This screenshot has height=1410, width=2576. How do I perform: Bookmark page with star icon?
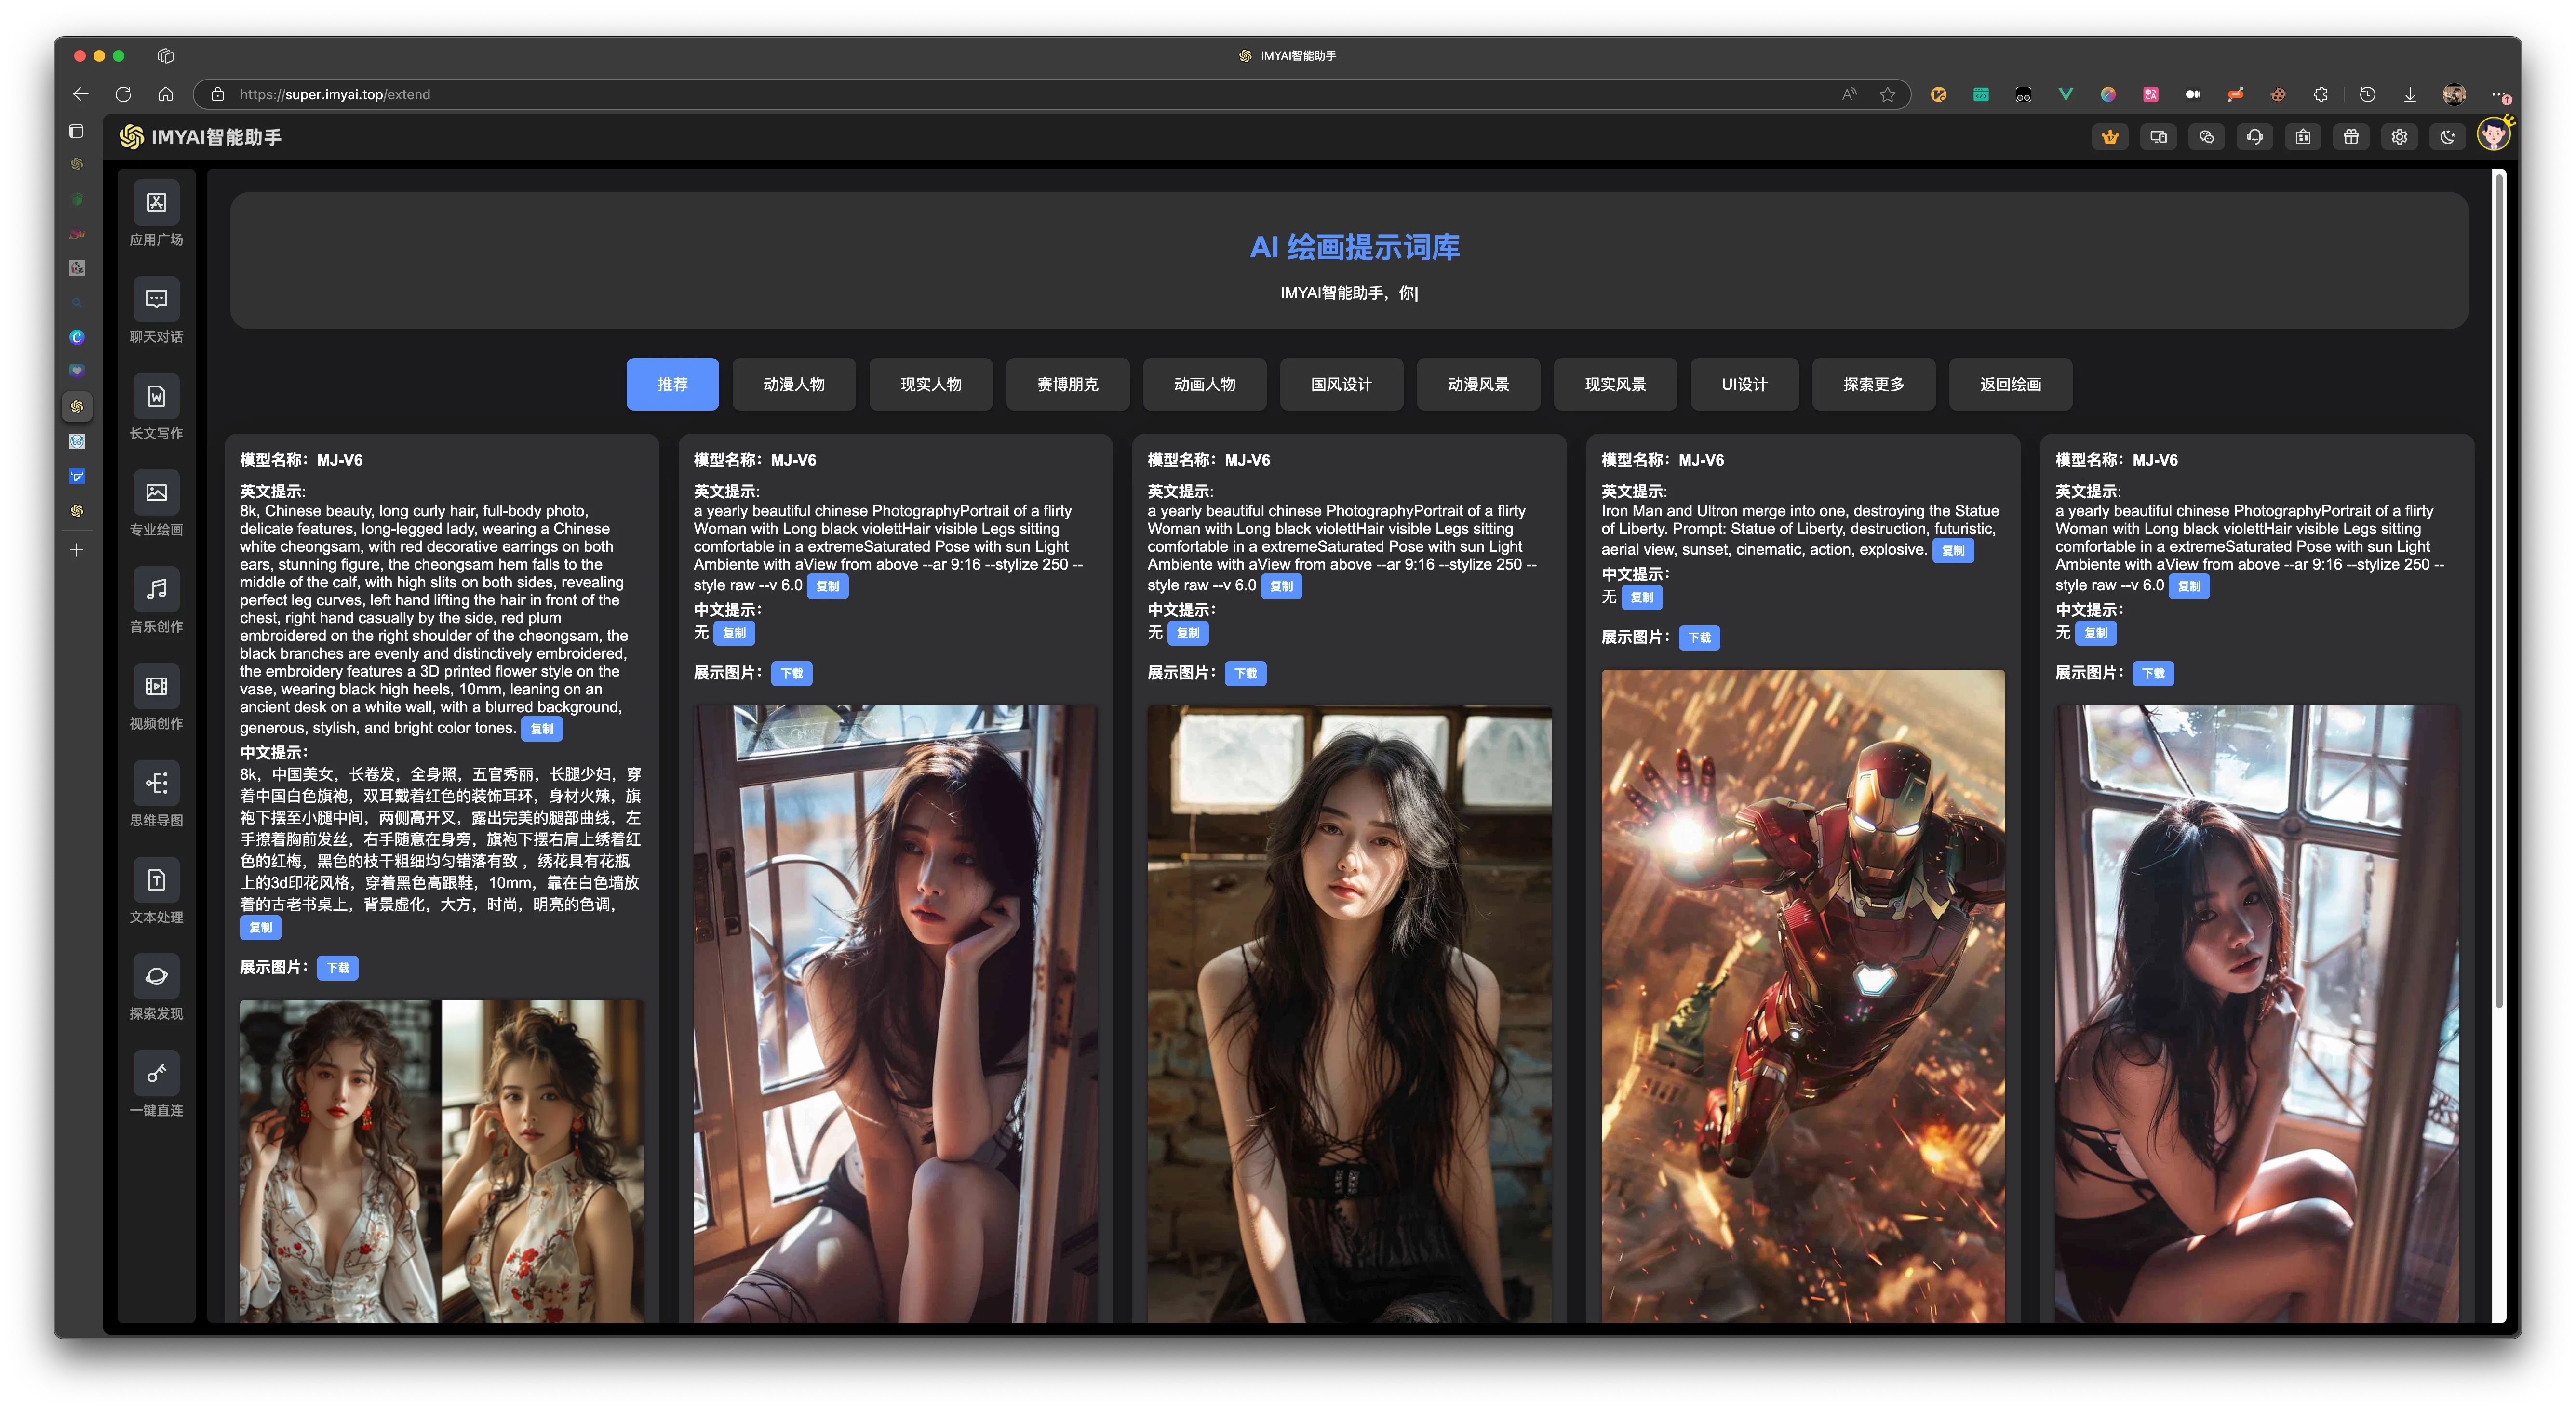coord(1887,94)
